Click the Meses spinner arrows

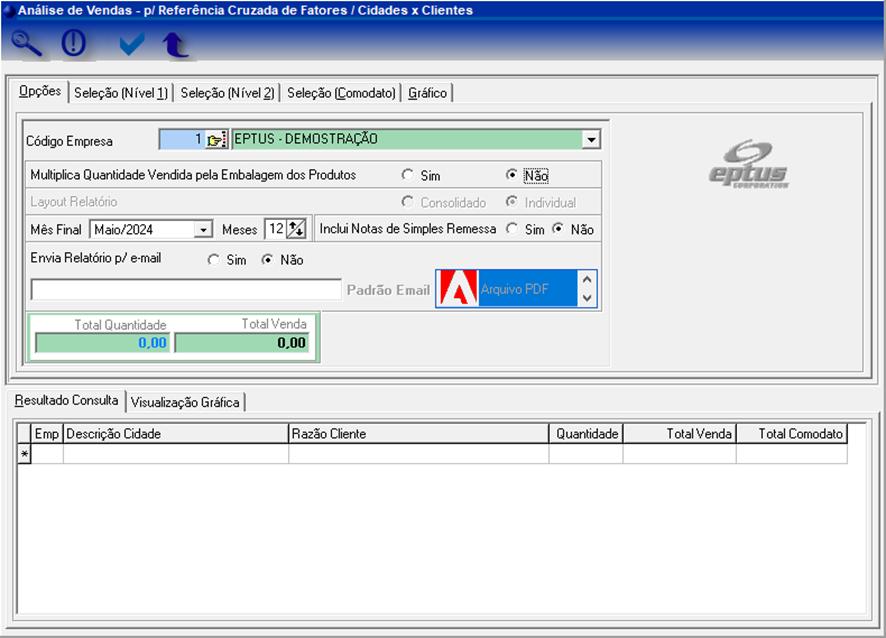(x=297, y=230)
